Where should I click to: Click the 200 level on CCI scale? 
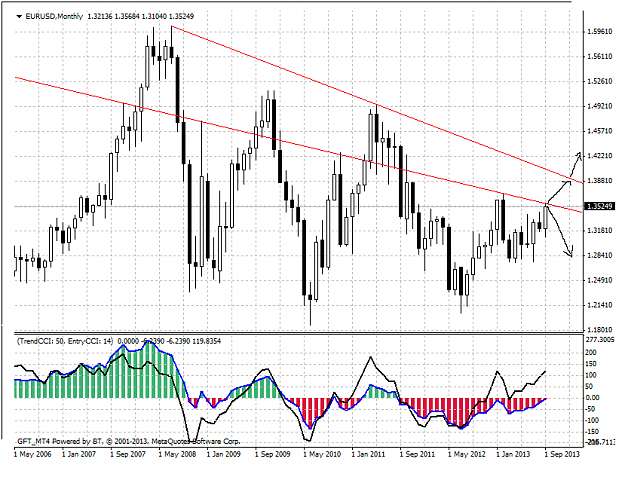pyautogui.click(x=591, y=352)
